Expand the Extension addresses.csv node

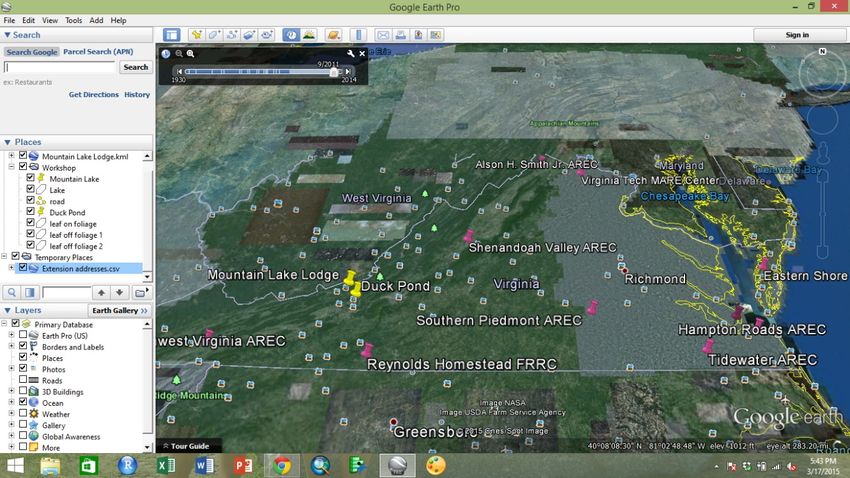(x=11, y=267)
